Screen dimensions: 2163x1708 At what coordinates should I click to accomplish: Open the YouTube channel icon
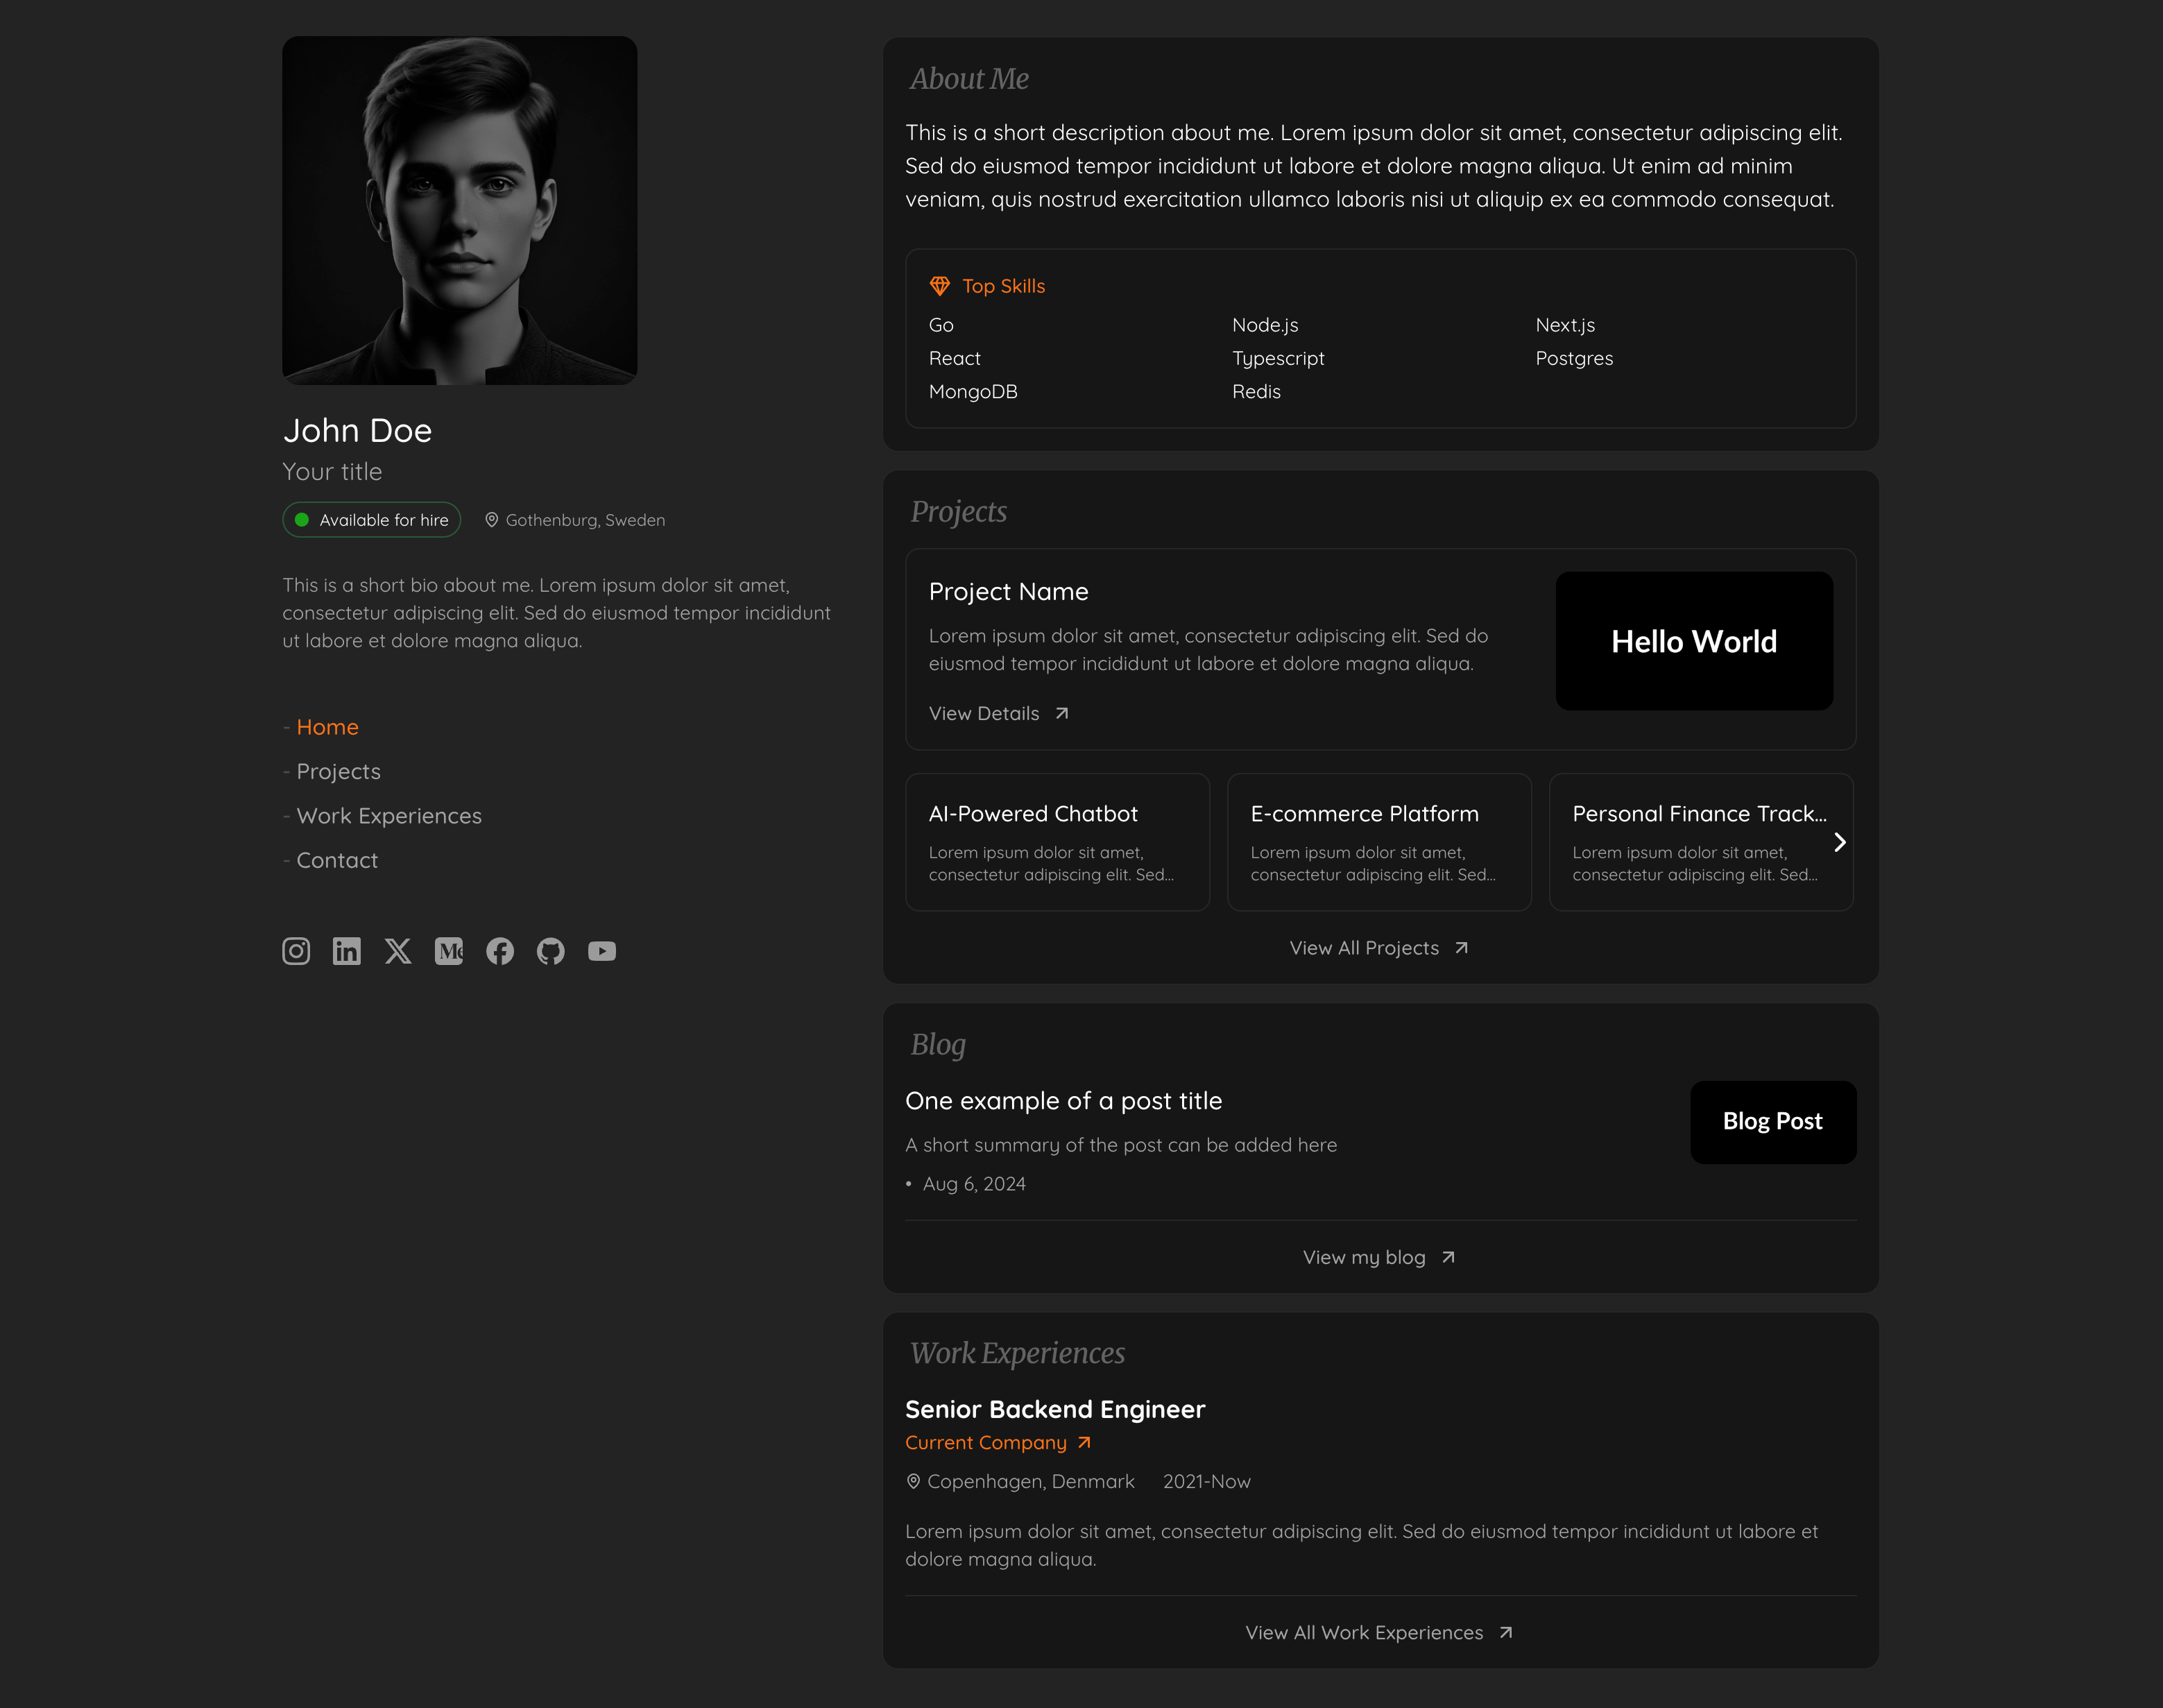click(602, 951)
